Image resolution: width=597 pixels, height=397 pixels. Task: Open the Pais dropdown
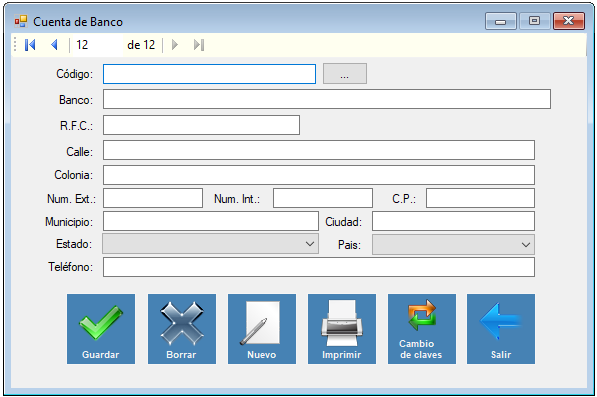click(453, 244)
